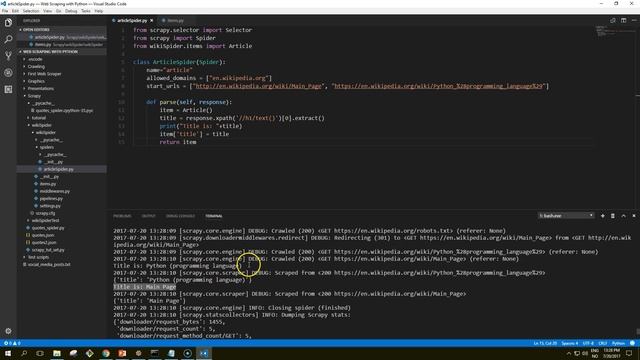Expand the Presentations folder

[40, 89]
